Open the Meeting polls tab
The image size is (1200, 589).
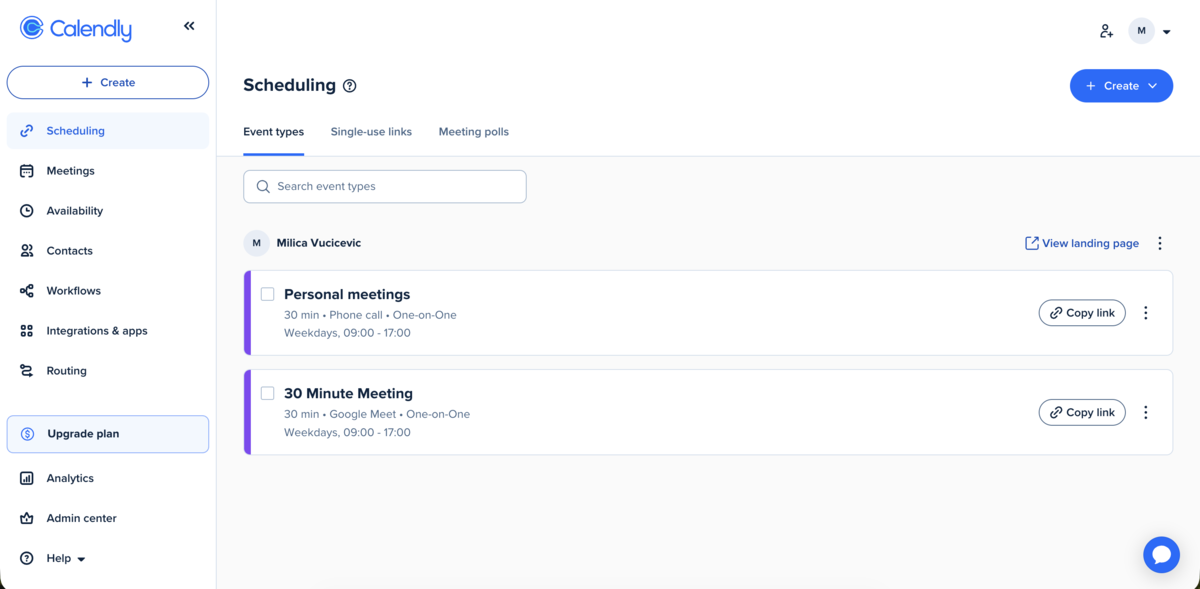tap(473, 131)
